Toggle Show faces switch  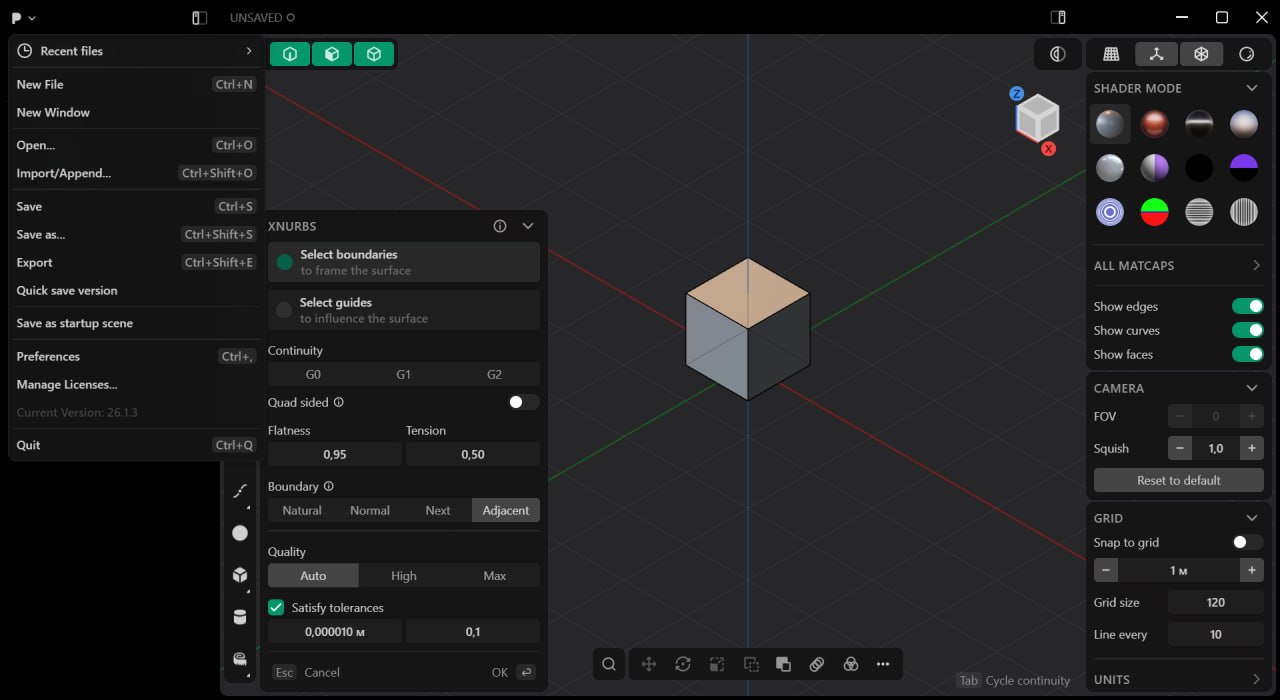click(1247, 354)
